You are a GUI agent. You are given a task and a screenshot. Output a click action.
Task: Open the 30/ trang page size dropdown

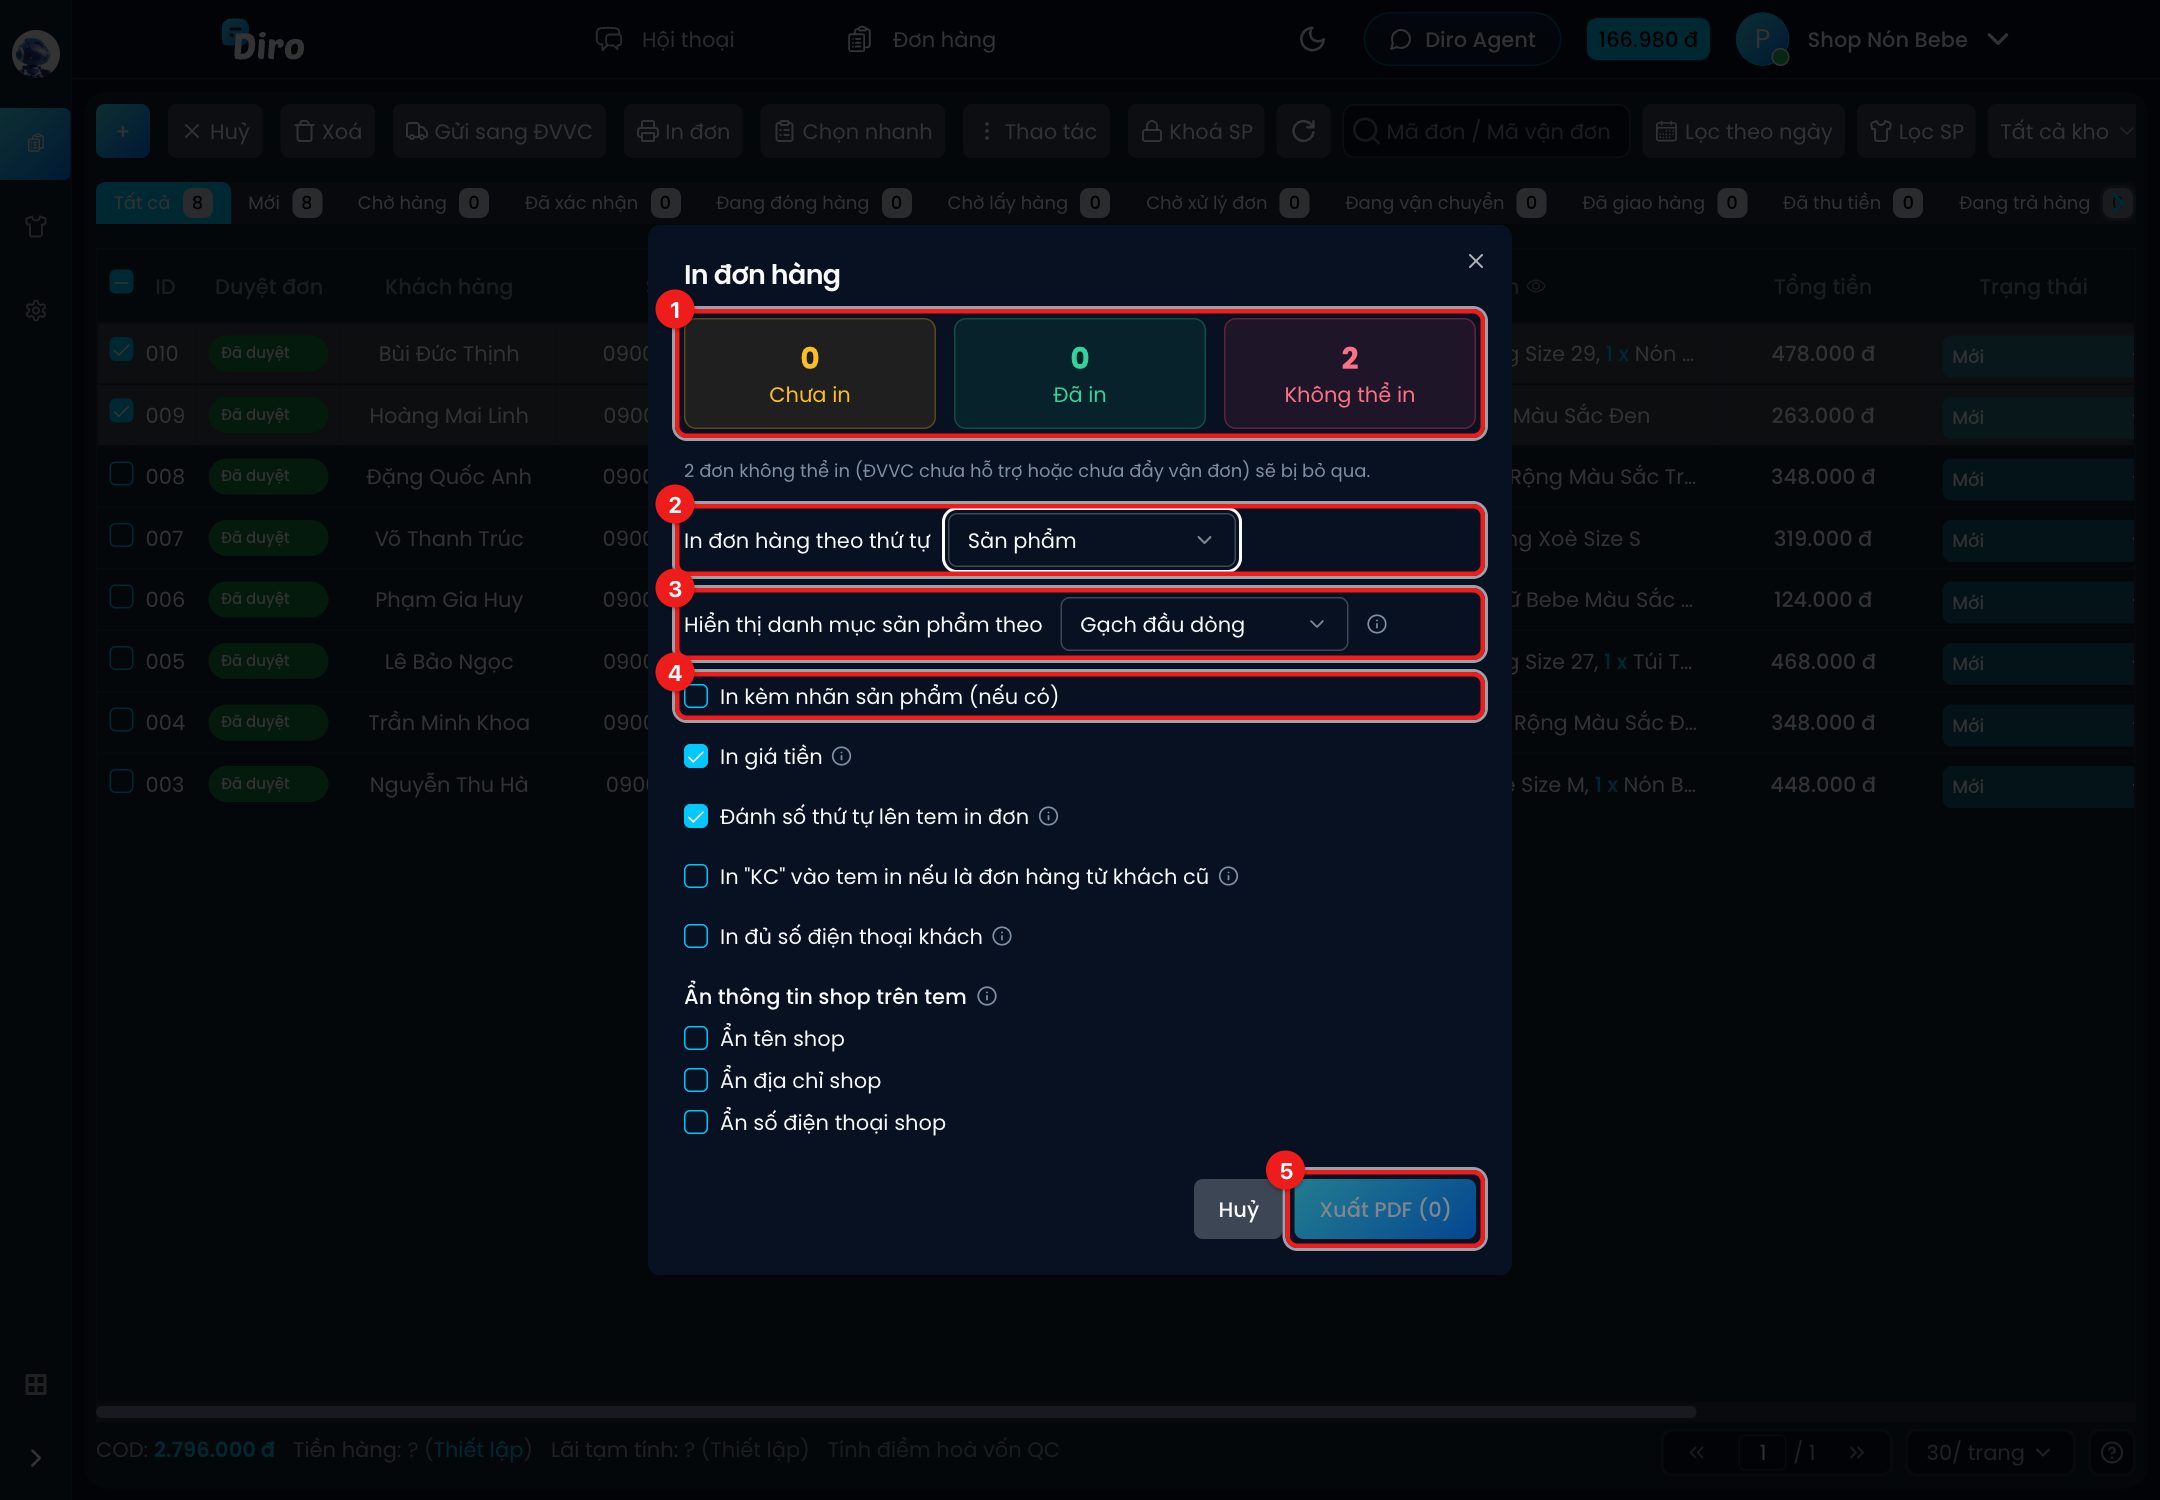point(1988,1452)
